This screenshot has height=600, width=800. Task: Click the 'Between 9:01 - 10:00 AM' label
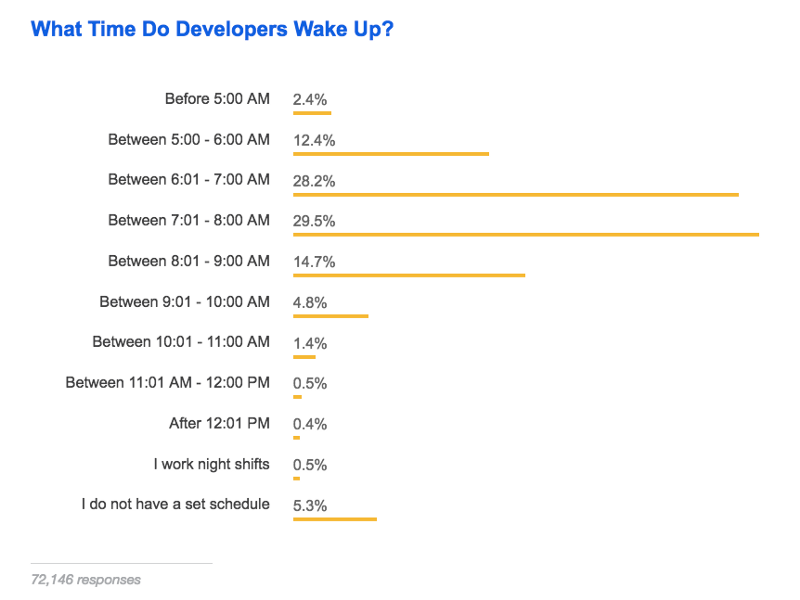[185, 302]
